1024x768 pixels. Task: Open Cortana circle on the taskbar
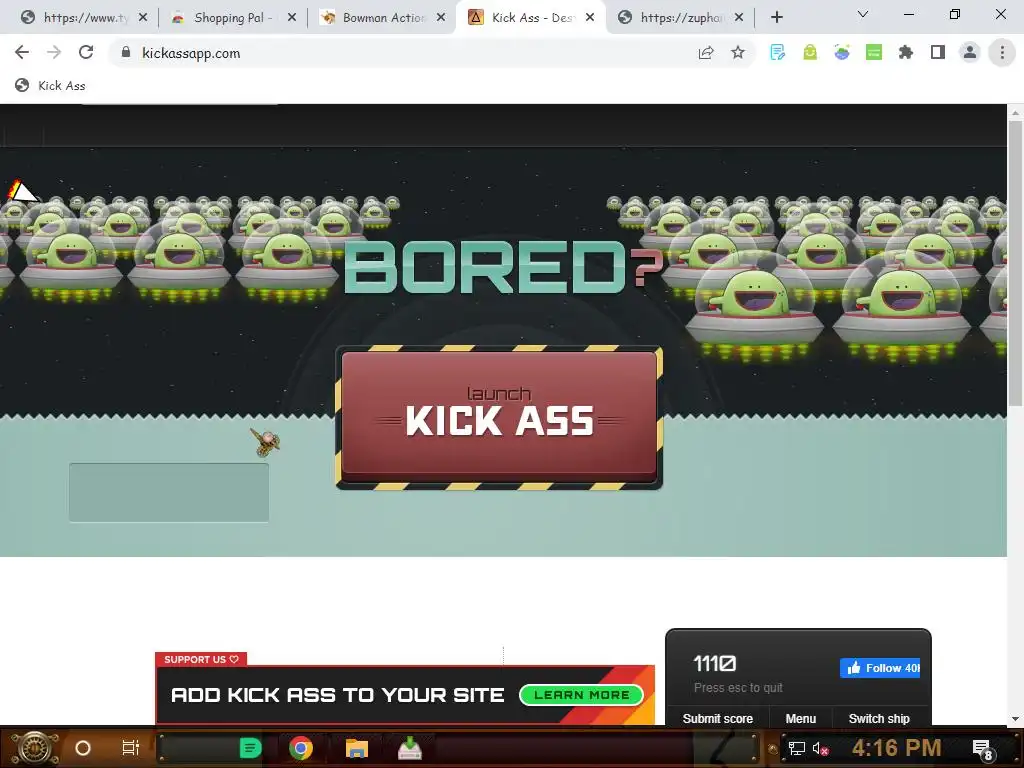click(82, 748)
